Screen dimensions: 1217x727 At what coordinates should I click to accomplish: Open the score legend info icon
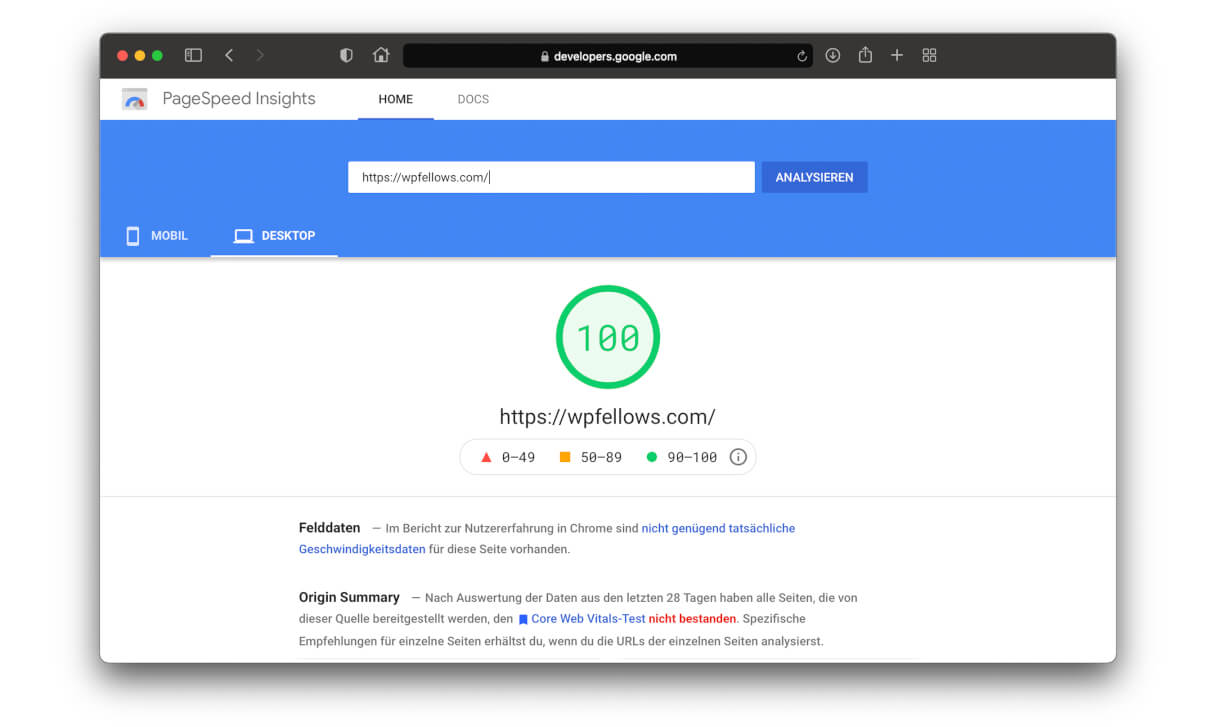click(x=738, y=457)
